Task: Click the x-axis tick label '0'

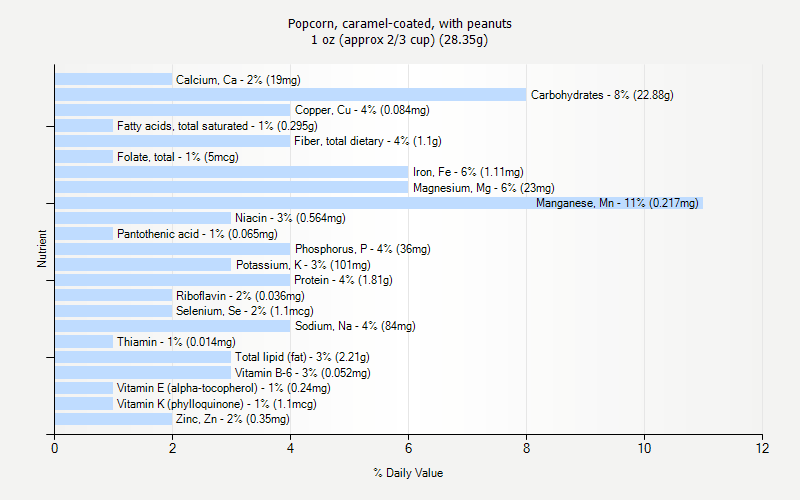Action: 55,448
